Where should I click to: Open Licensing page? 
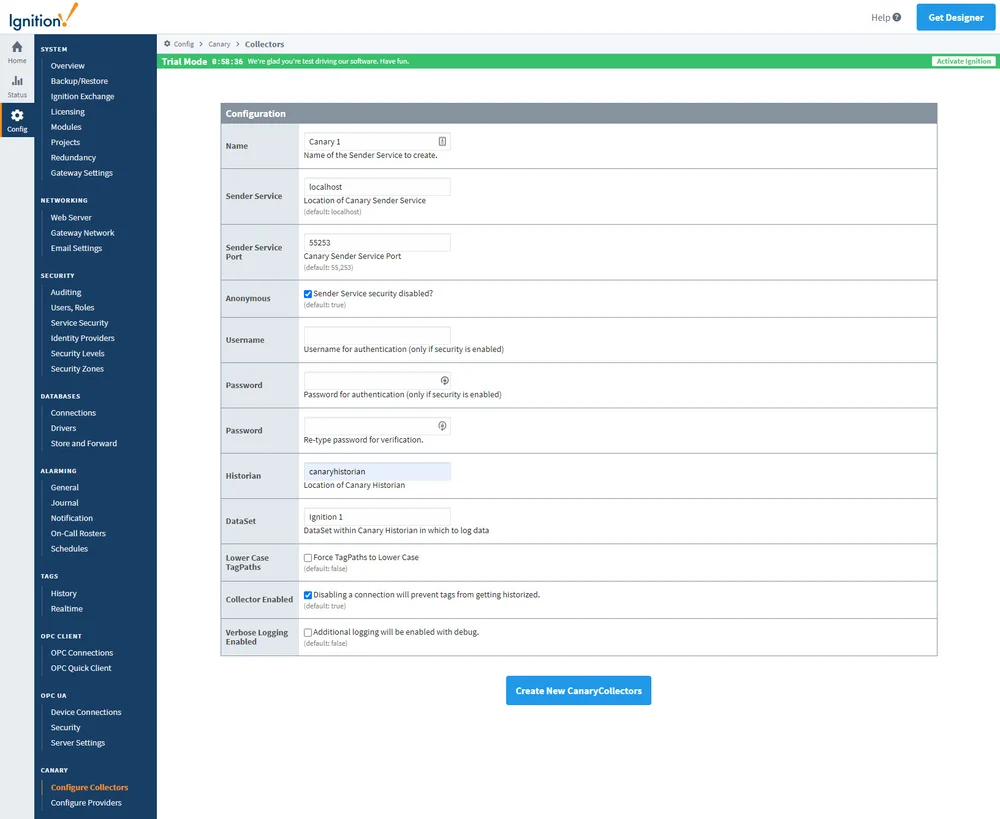click(68, 112)
